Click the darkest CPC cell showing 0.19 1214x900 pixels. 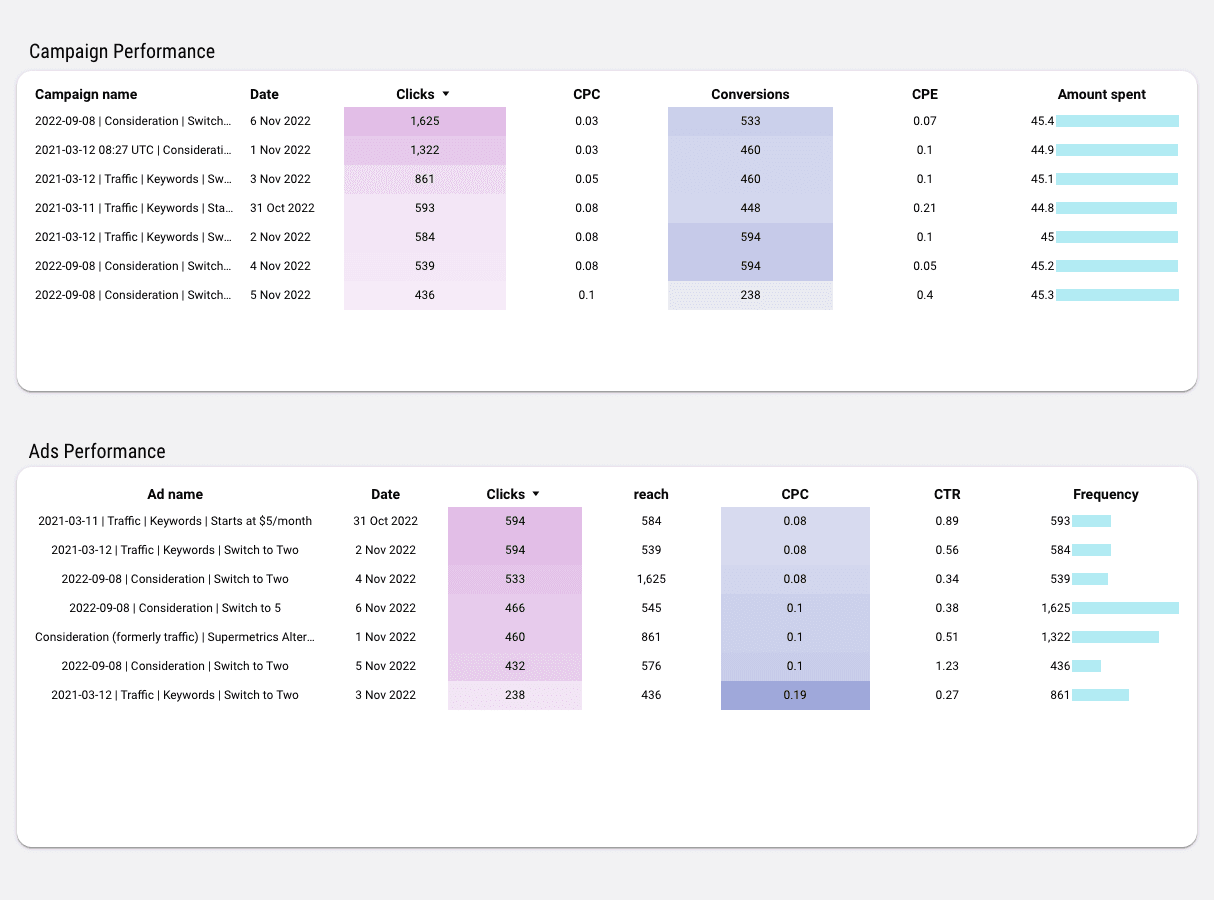[x=795, y=694]
